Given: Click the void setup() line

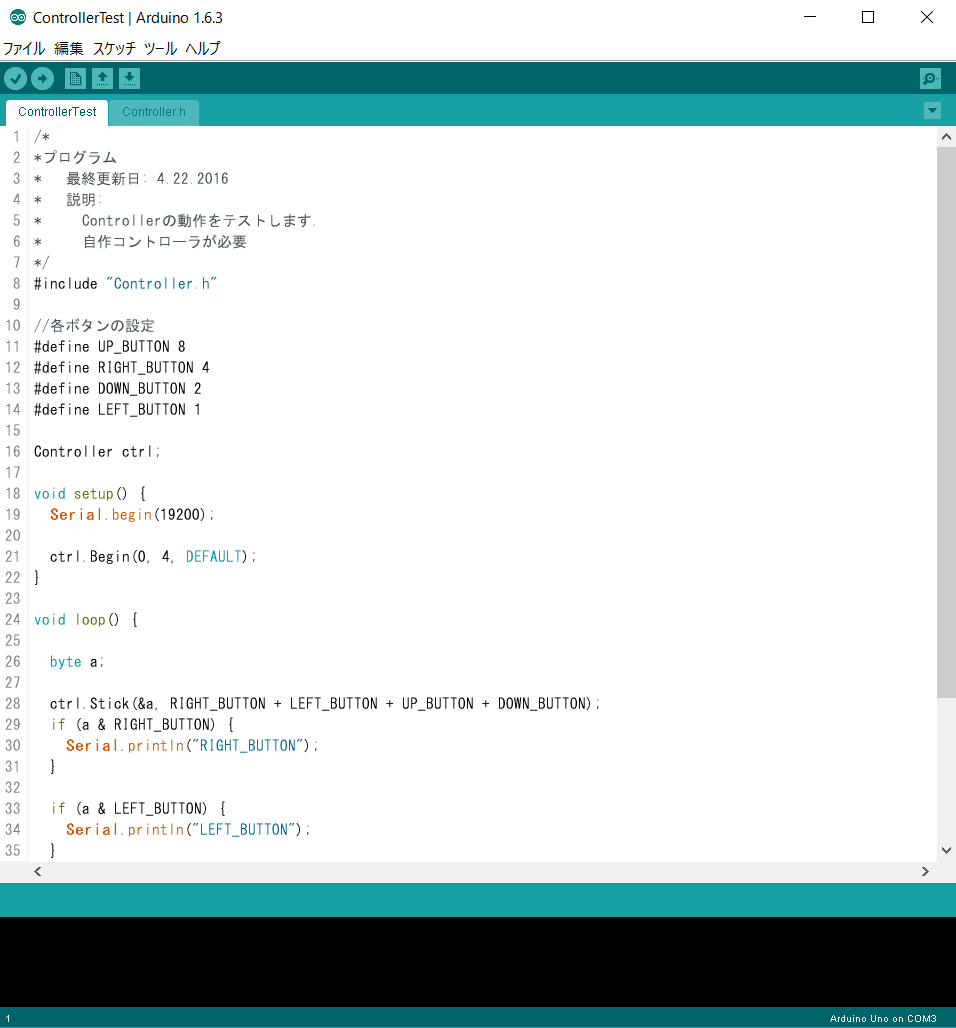Looking at the screenshot, I should click(90, 494).
